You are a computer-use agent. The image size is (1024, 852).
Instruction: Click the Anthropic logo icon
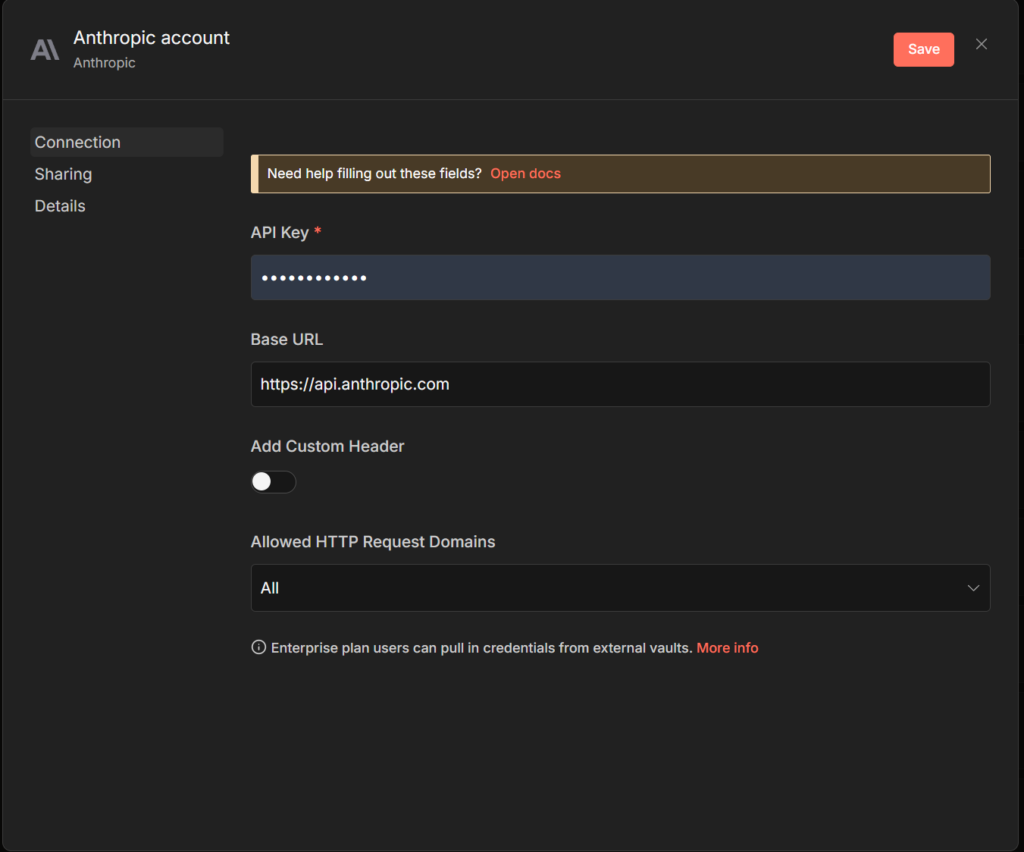pyautogui.click(x=45, y=49)
